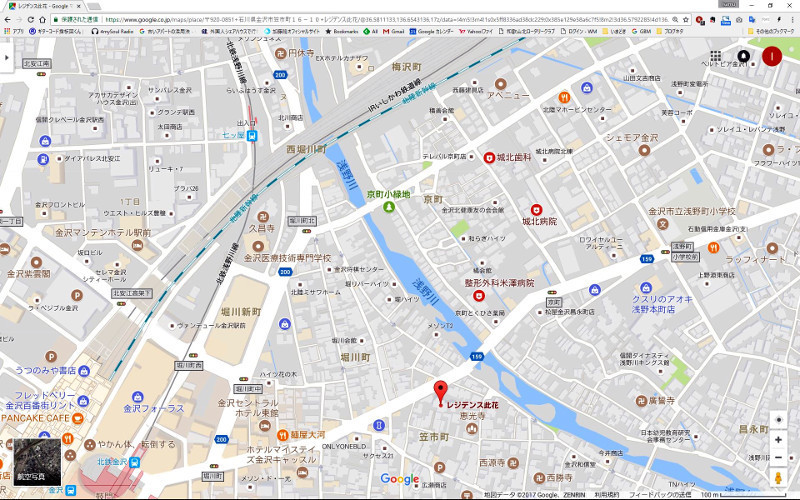Select ホテルマイステイズ金沢キャッスル hotel marker
The image size is (800, 500).
(x=303, y=473)
